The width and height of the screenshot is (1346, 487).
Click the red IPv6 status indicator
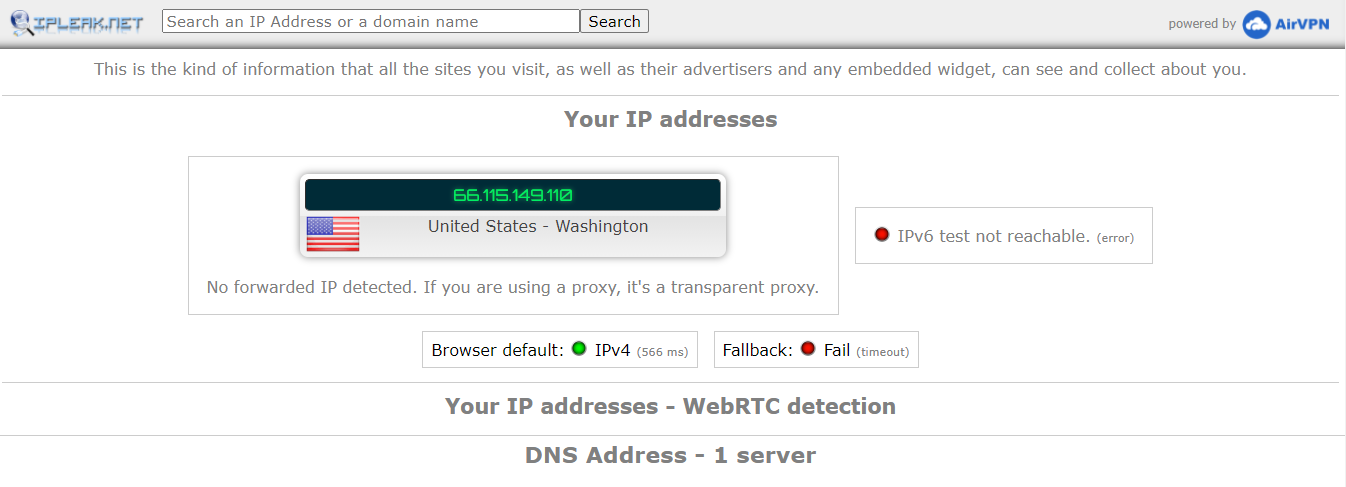pyautogui.click(x=882, y=235)
